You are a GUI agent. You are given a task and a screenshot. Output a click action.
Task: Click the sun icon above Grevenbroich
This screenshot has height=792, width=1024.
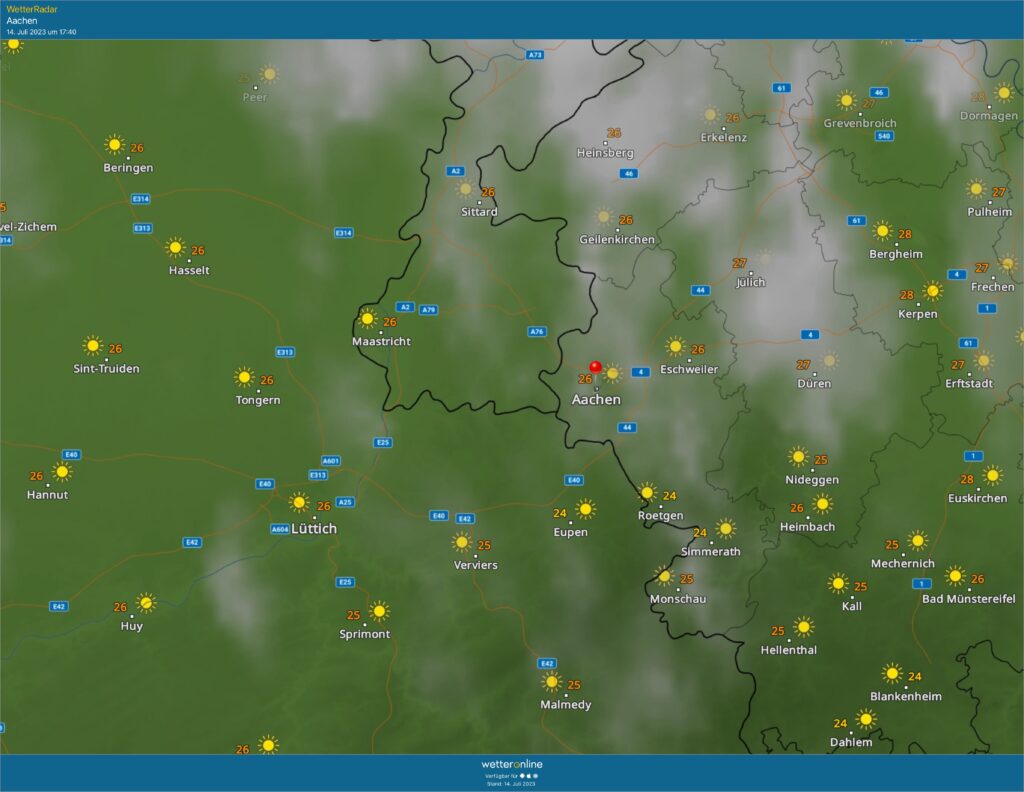[x=846, y=101]
